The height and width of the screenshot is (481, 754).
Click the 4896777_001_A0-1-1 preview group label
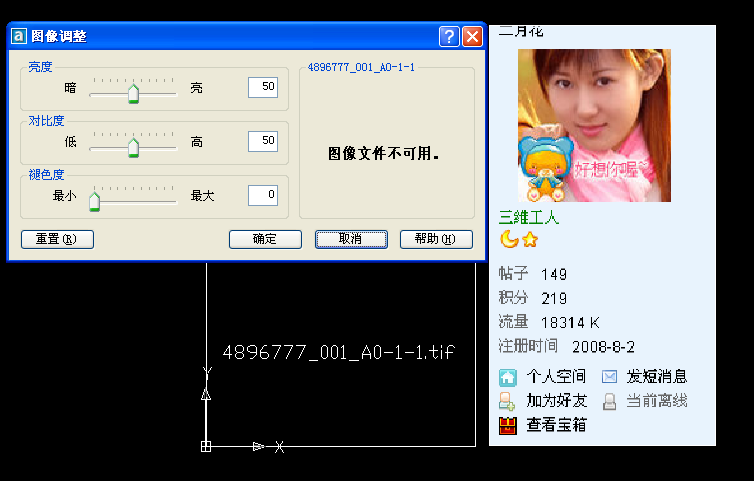click(361, 67)
